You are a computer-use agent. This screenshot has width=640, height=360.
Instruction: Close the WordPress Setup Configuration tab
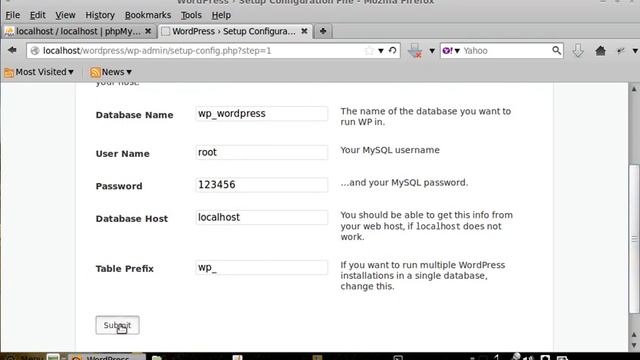(x=304, y=31)
